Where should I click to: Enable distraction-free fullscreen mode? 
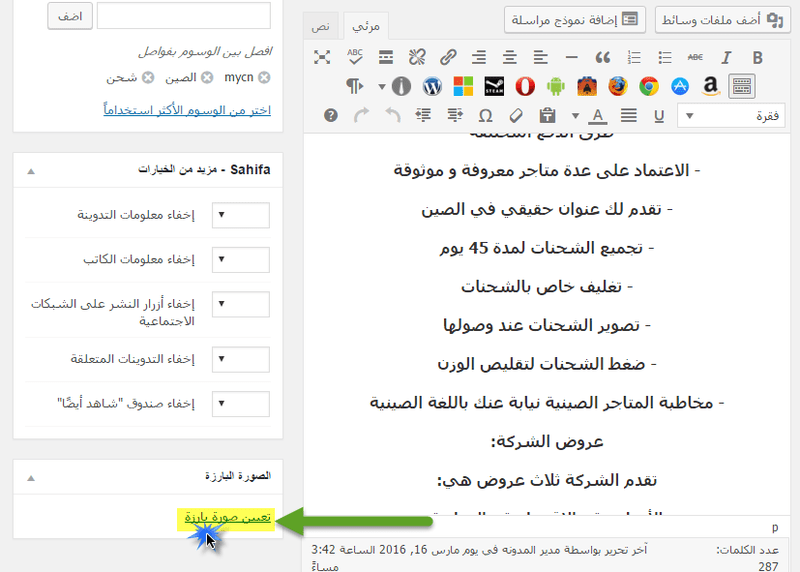click(x=322, y=57)
